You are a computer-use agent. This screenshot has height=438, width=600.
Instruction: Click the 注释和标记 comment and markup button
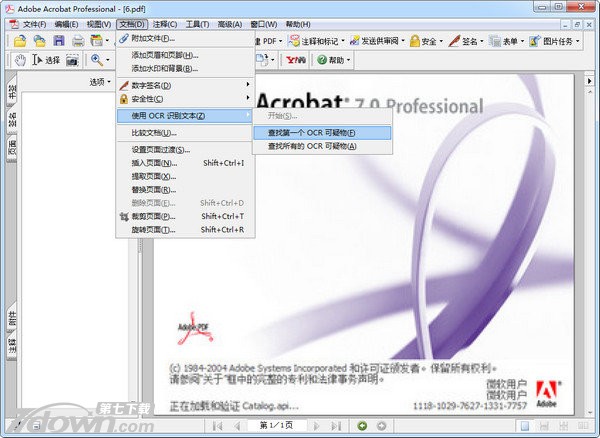[314, 41]
